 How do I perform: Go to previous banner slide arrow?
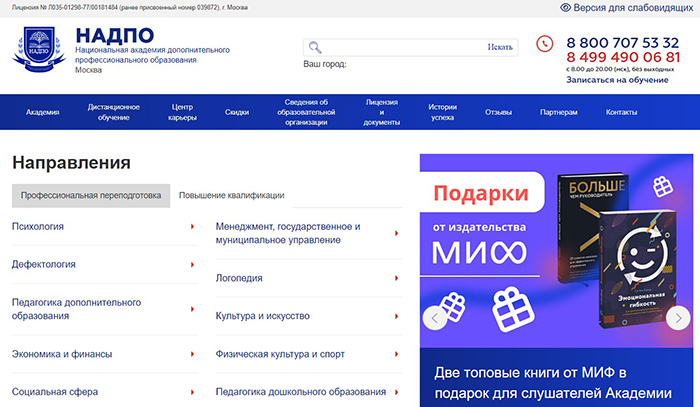pos(434,318)
